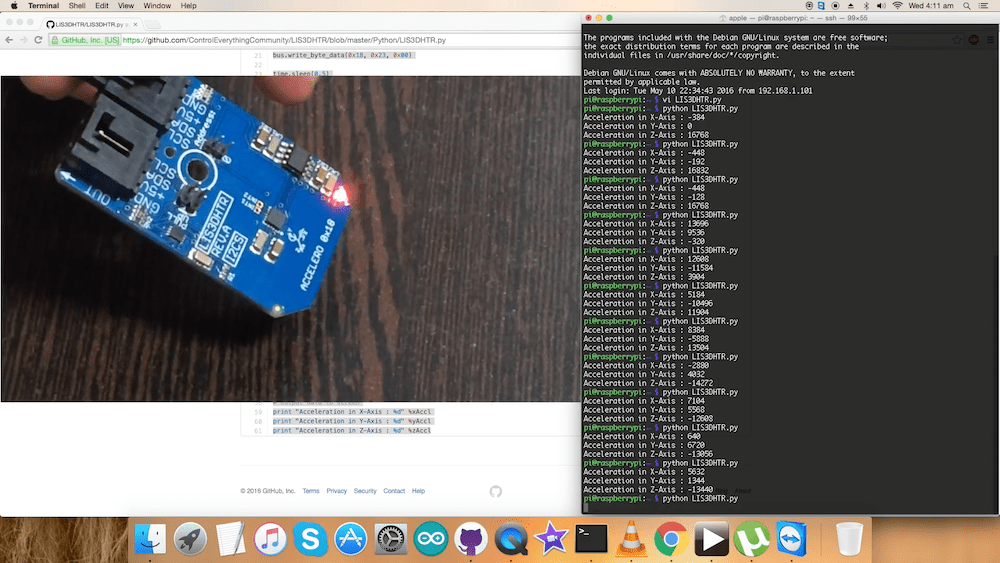Show Notification Center from menu bar
The image size is (1000, 563).
coord(983,6)
